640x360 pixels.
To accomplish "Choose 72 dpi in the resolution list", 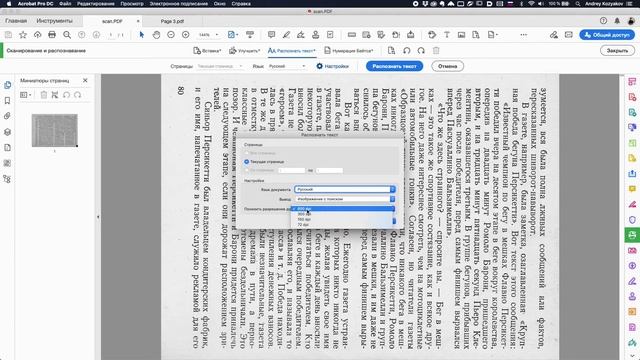I will point(343,224).
